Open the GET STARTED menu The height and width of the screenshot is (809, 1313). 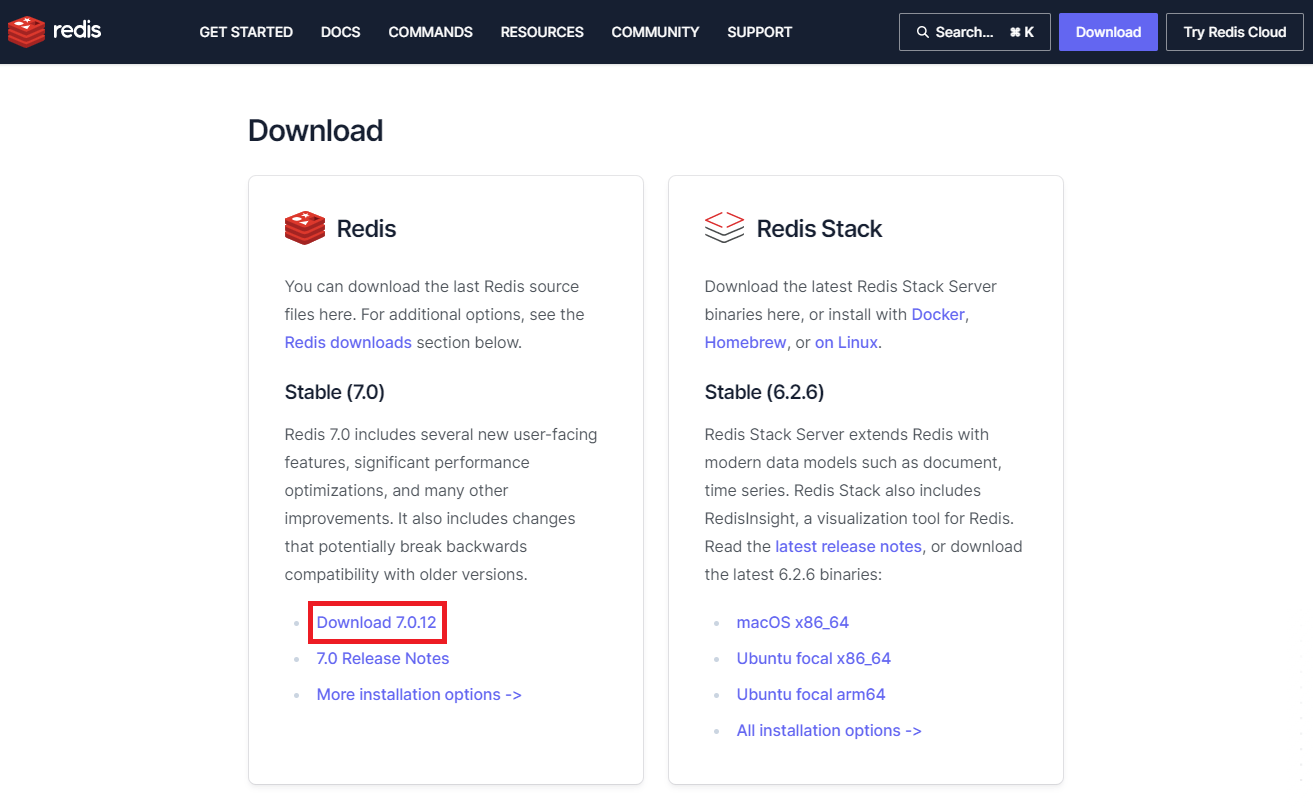[x=246, y=32]
